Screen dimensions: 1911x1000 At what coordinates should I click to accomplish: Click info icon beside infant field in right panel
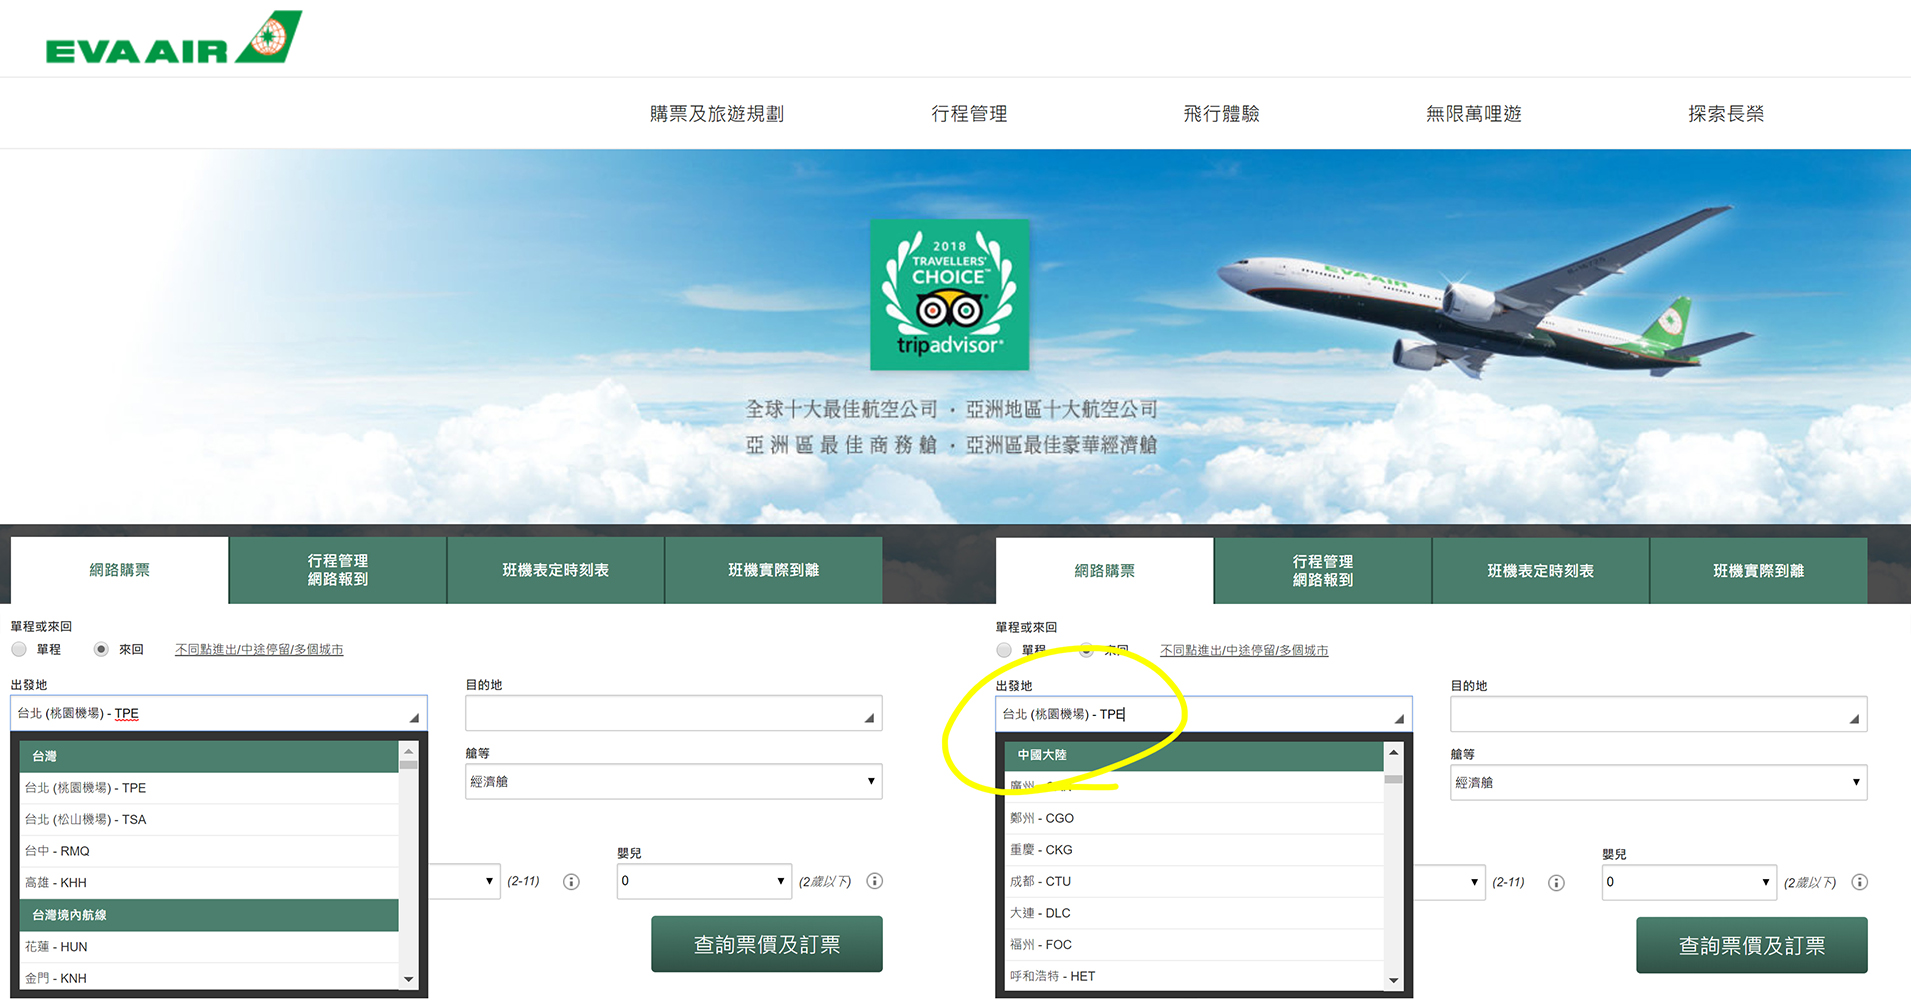click(x=1859, y=882)
